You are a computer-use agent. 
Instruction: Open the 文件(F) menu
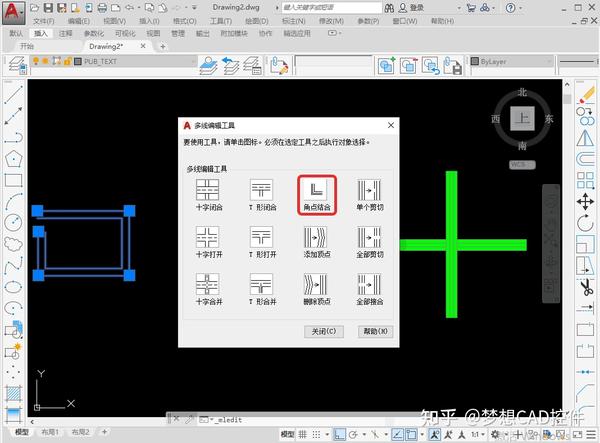pyautogui.click(x=44, y=21)
